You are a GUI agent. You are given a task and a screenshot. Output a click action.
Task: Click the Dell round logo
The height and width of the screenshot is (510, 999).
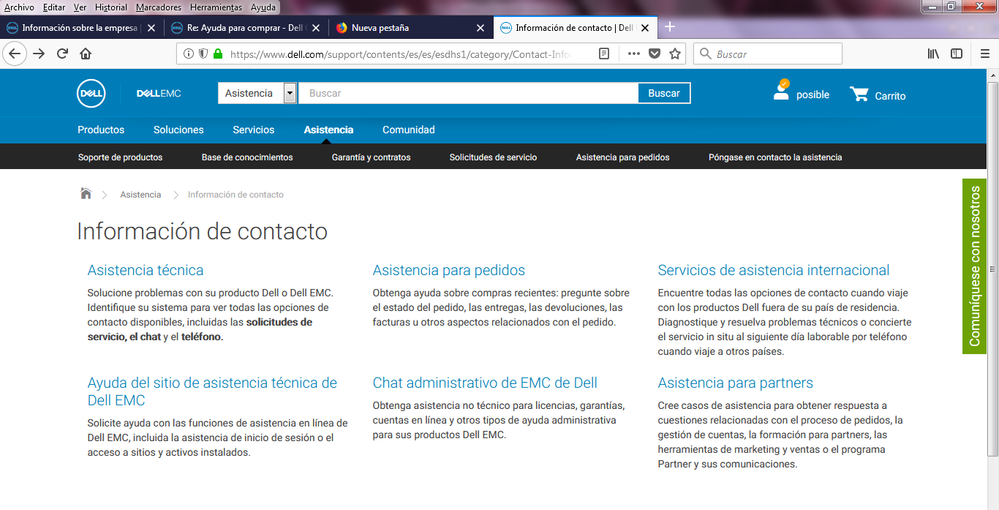pos(91,94)
